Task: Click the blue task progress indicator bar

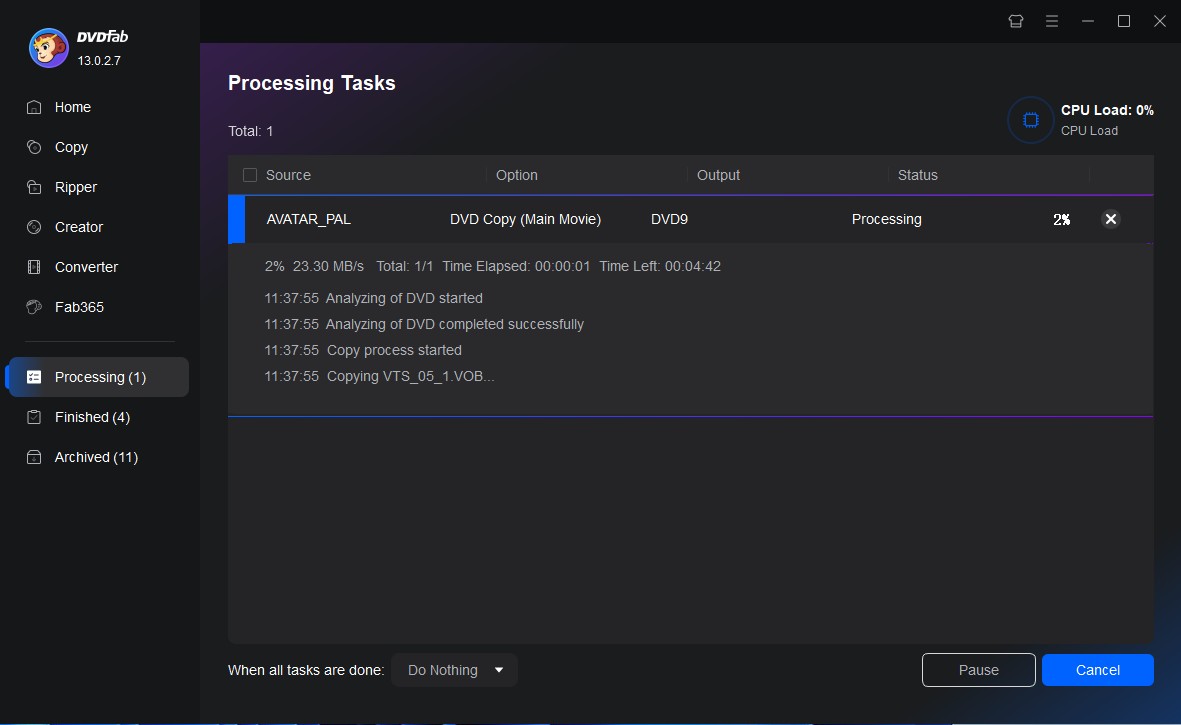Action: (237, 219)
